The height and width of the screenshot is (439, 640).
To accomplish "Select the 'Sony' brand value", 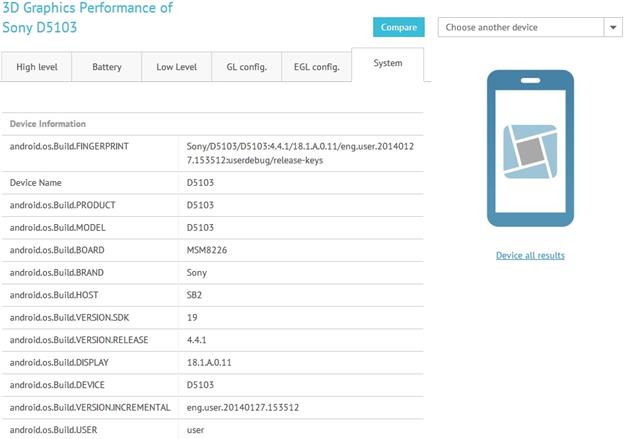I will pos(197,273).
